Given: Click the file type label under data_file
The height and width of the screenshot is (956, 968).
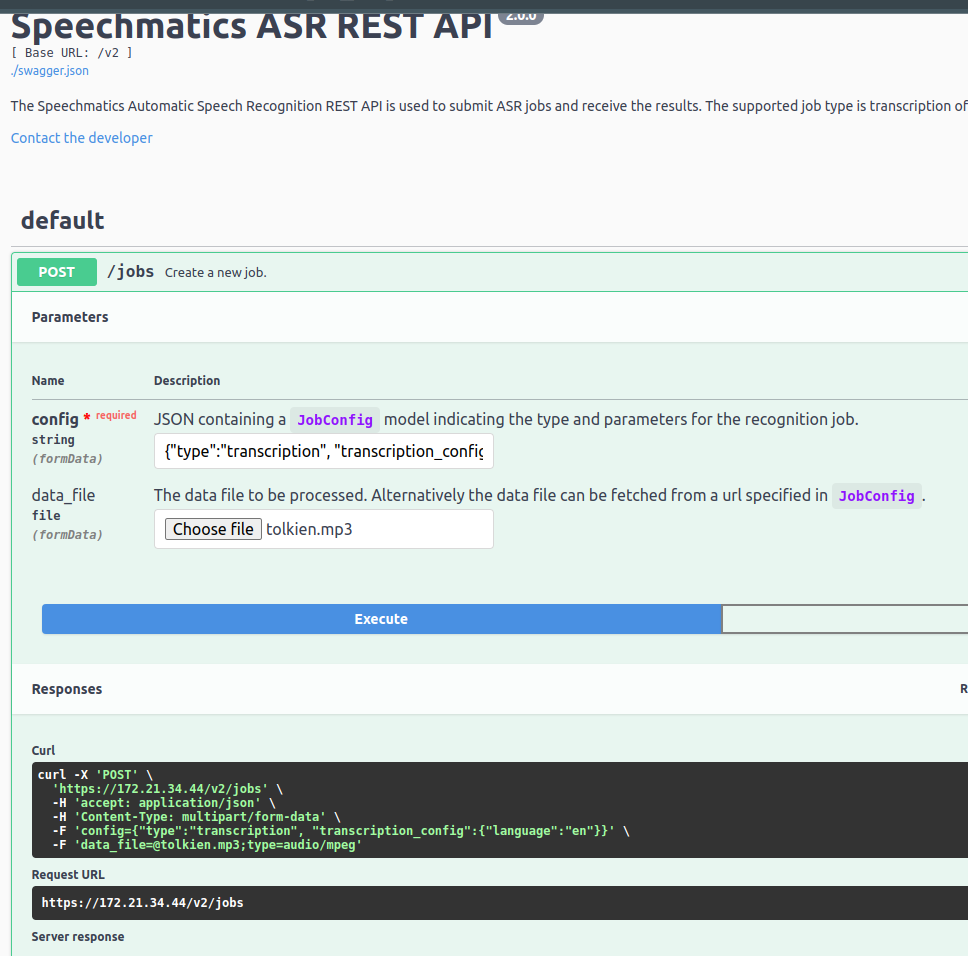Looking at the screenshot, I should click(x=45, y=515).
